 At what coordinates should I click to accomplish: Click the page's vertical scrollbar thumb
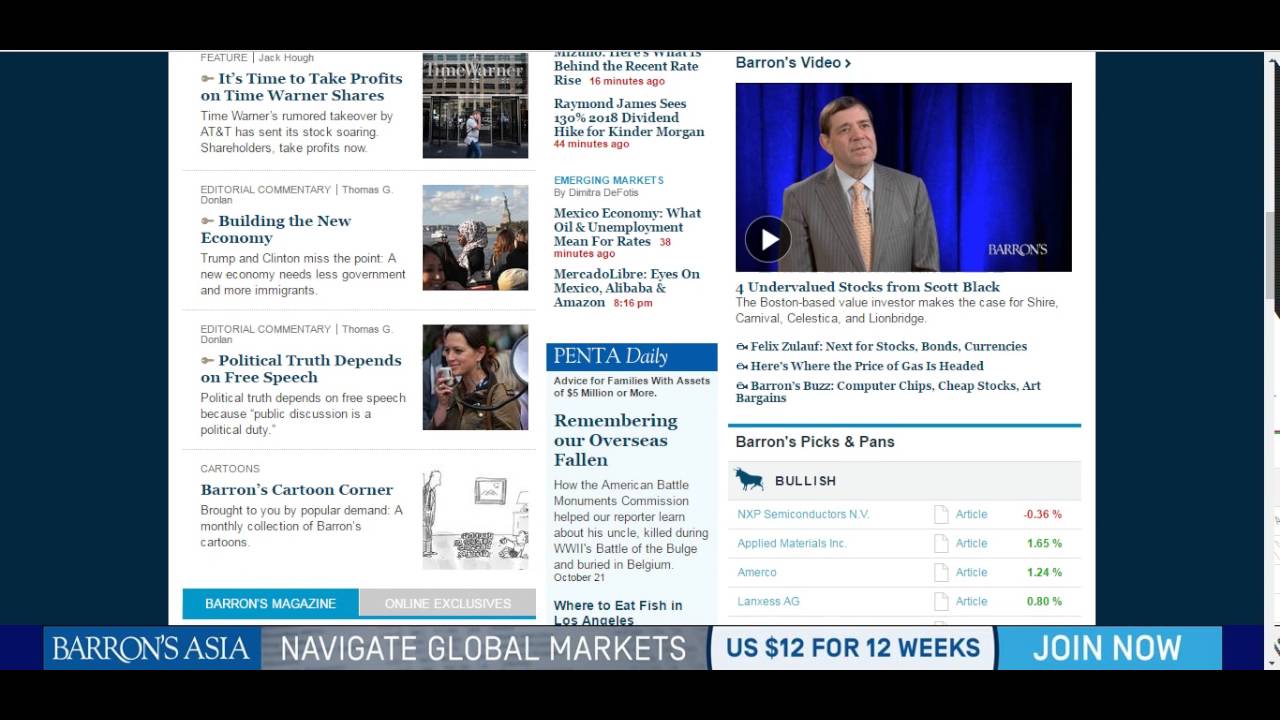(1272, 255)
